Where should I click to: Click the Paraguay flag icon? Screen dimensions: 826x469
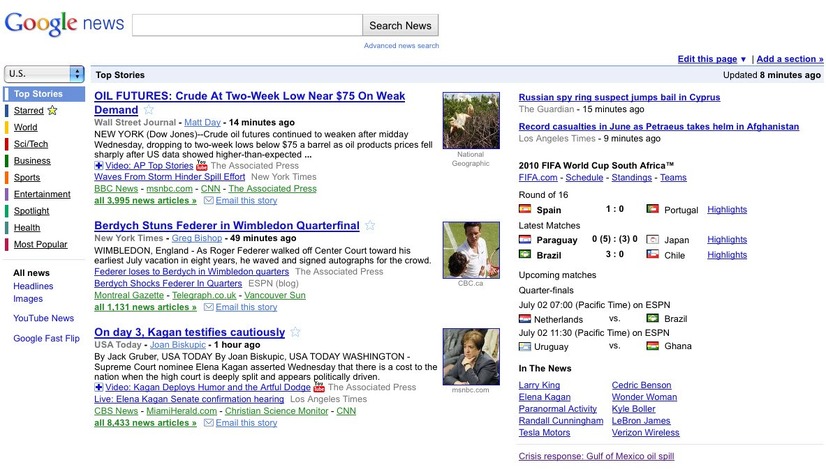[525, 240]
